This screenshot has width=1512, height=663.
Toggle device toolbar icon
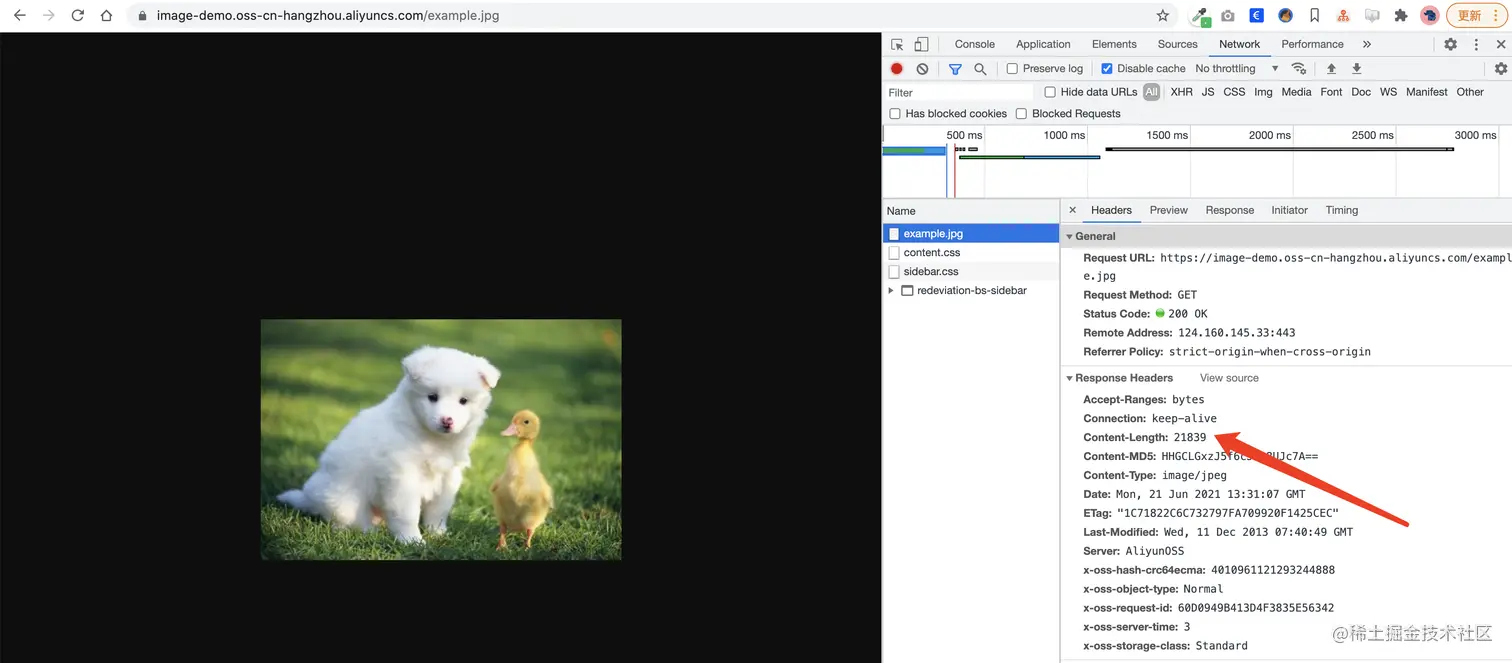tap(921, 44)
